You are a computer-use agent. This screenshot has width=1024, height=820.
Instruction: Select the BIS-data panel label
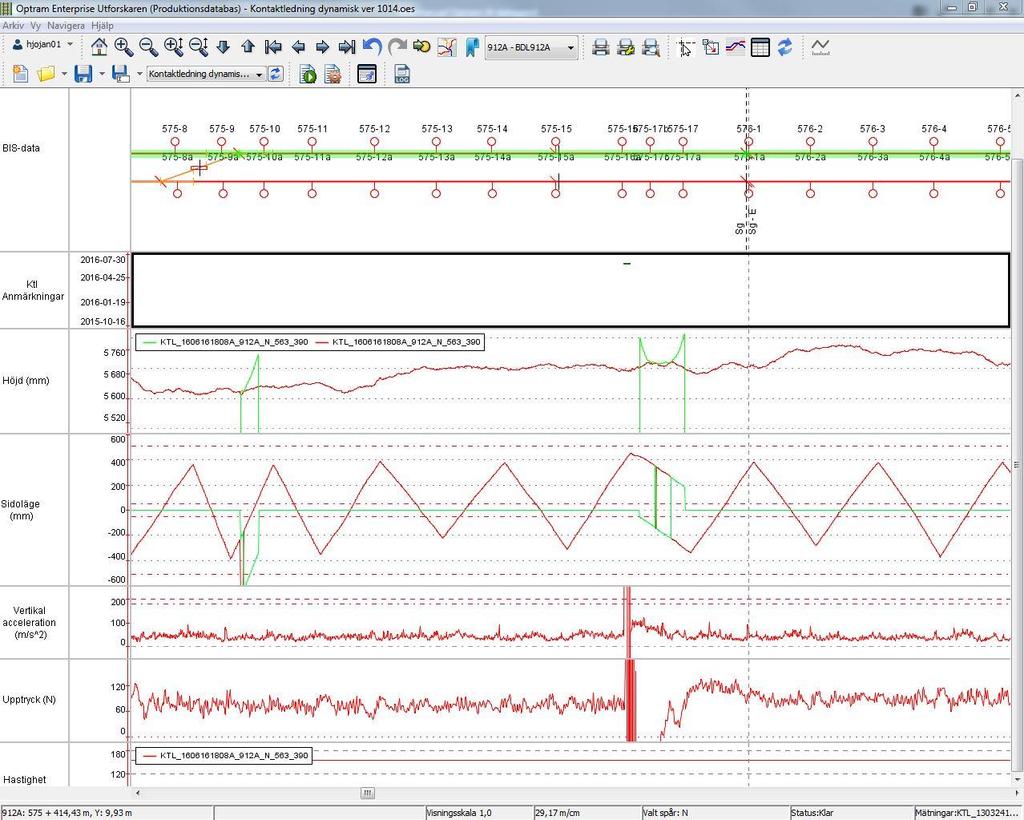pos(21,148)
